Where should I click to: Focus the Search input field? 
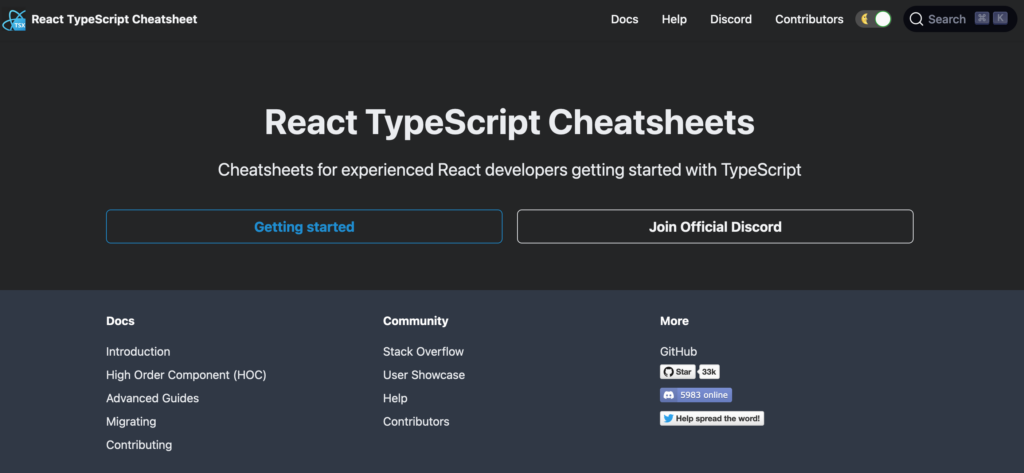pyautogui.click(x=946, y=19)
